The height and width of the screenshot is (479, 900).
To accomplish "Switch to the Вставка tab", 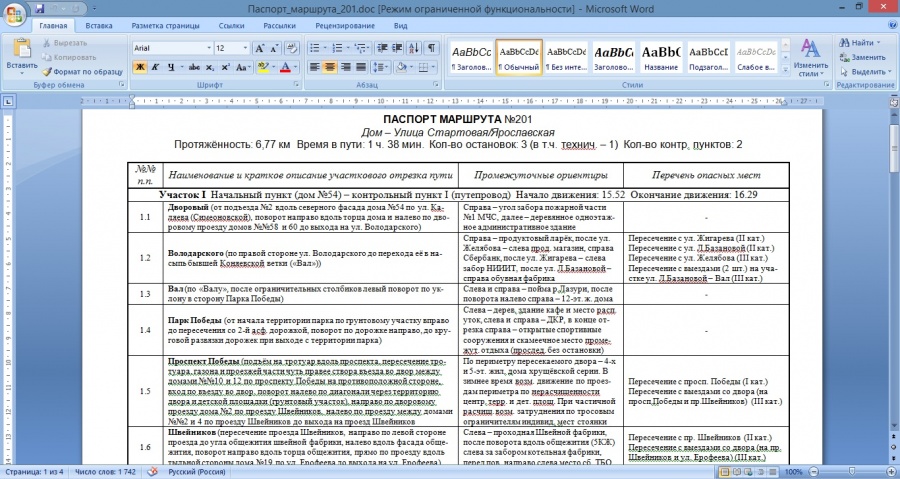I will pyautogui.click(x=99, y=26).
